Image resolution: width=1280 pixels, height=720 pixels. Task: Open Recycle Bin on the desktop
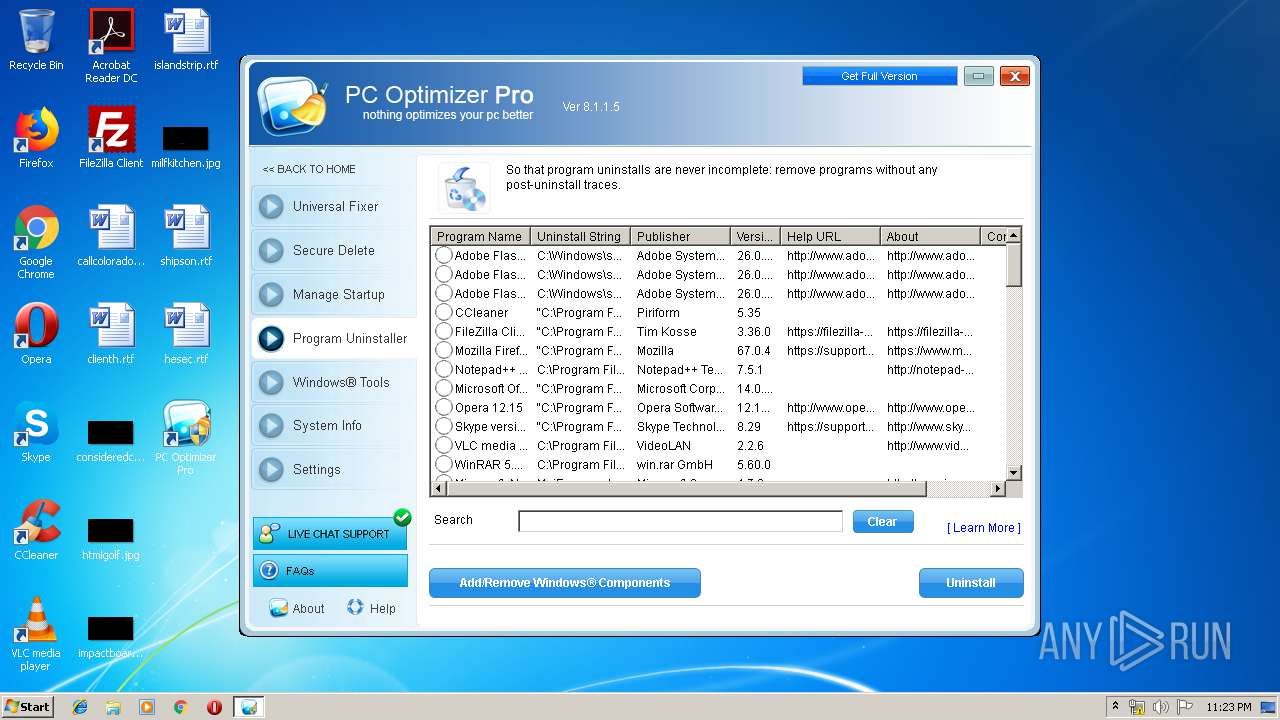pyautogui.click(x=36, y=40)
